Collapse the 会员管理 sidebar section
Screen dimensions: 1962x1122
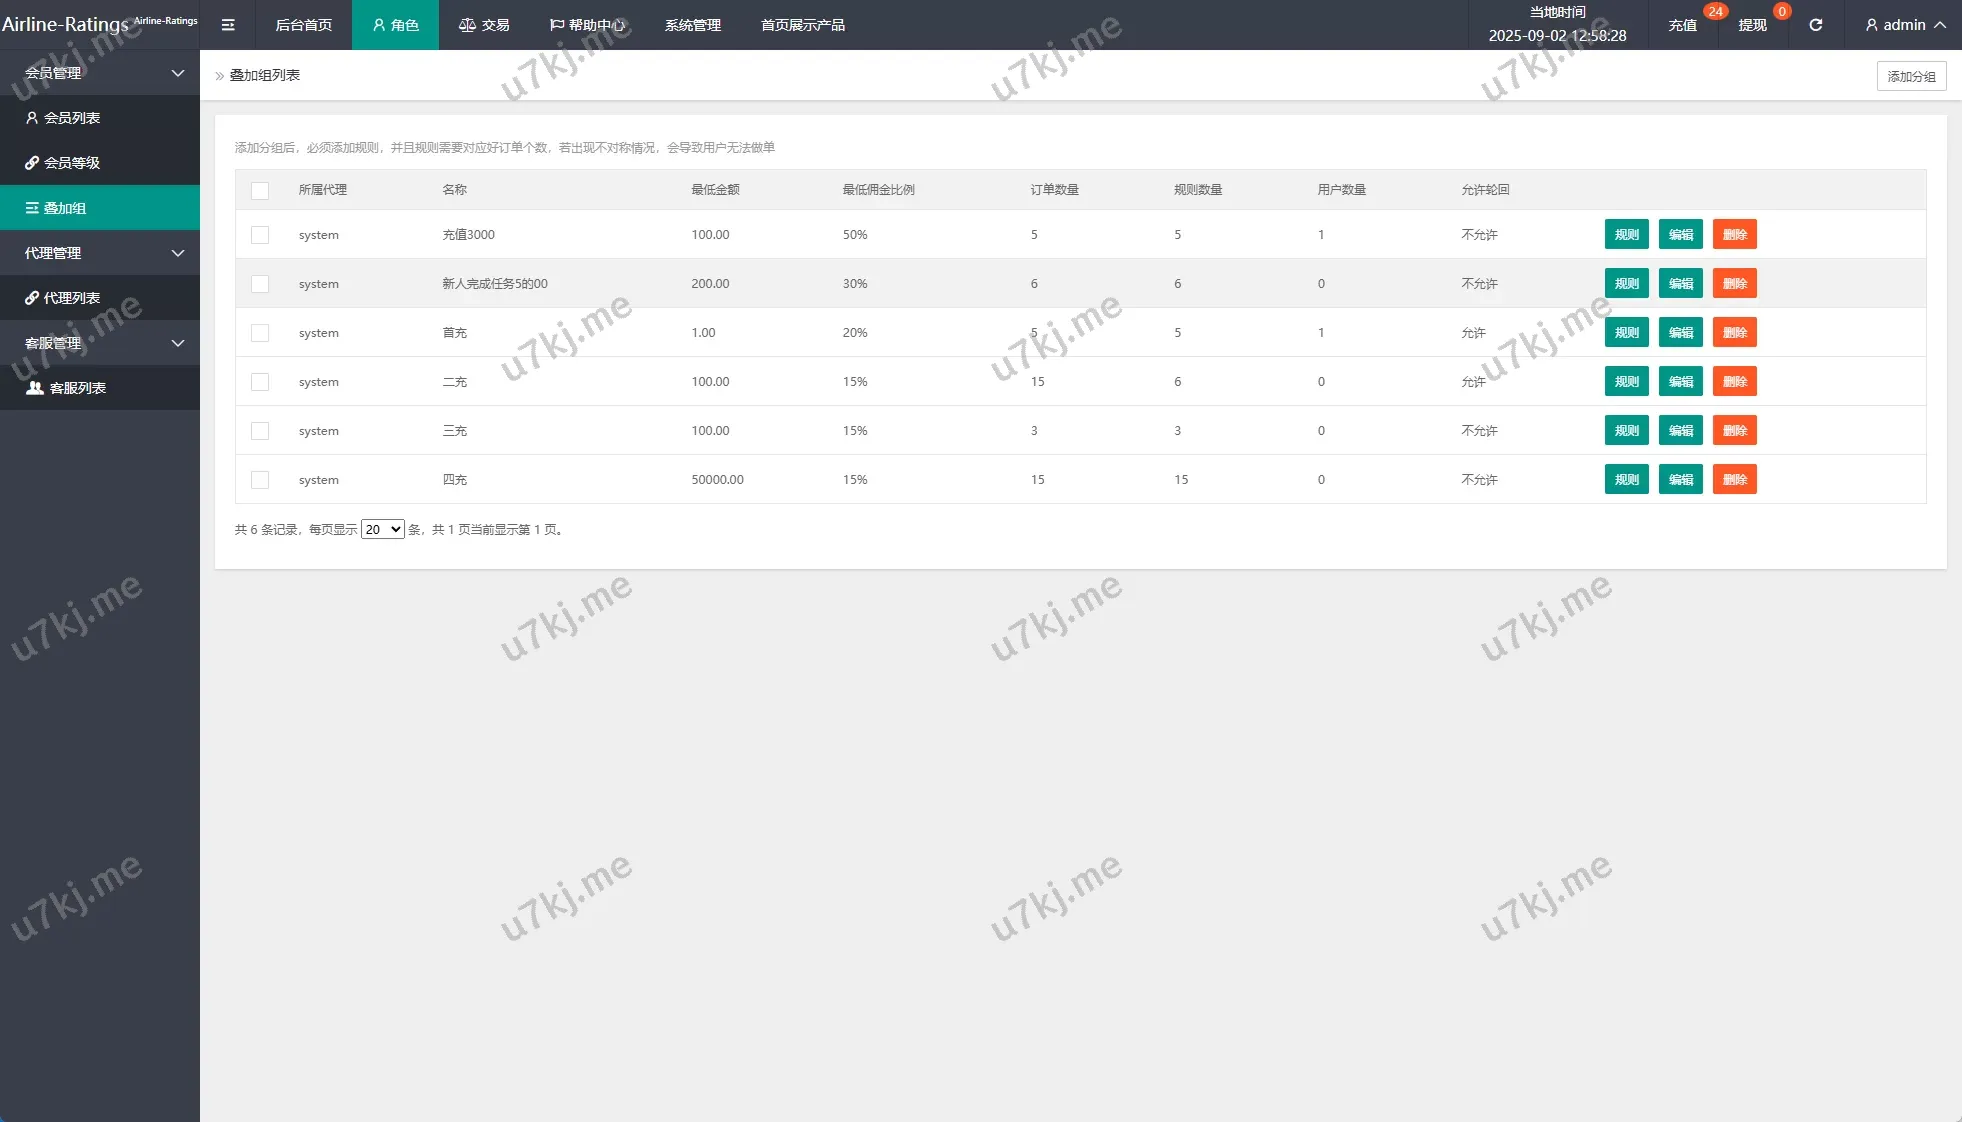pyautogui.click(x=100, y=73)
